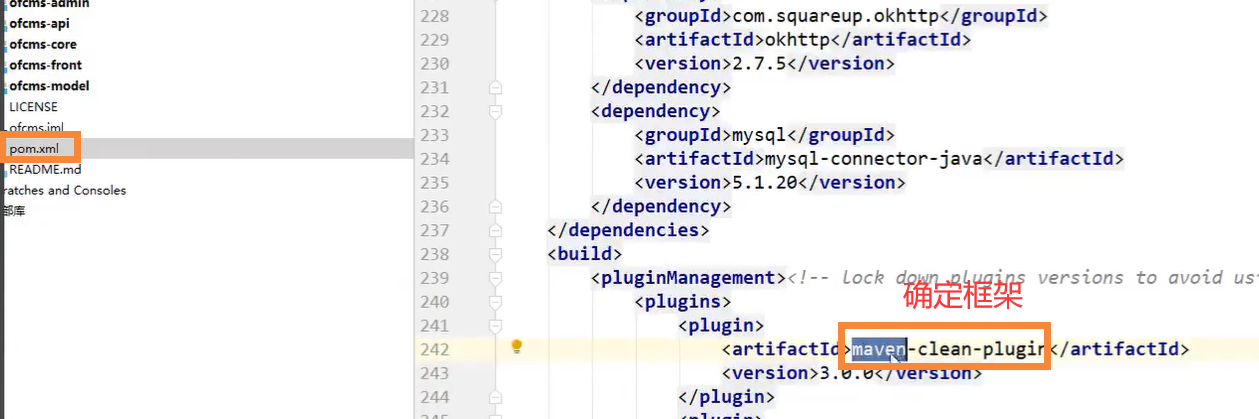Collapse the pluginManagement block at line 239
The height and width of the screenshot is (419, 1259).
tap(495, 278)
